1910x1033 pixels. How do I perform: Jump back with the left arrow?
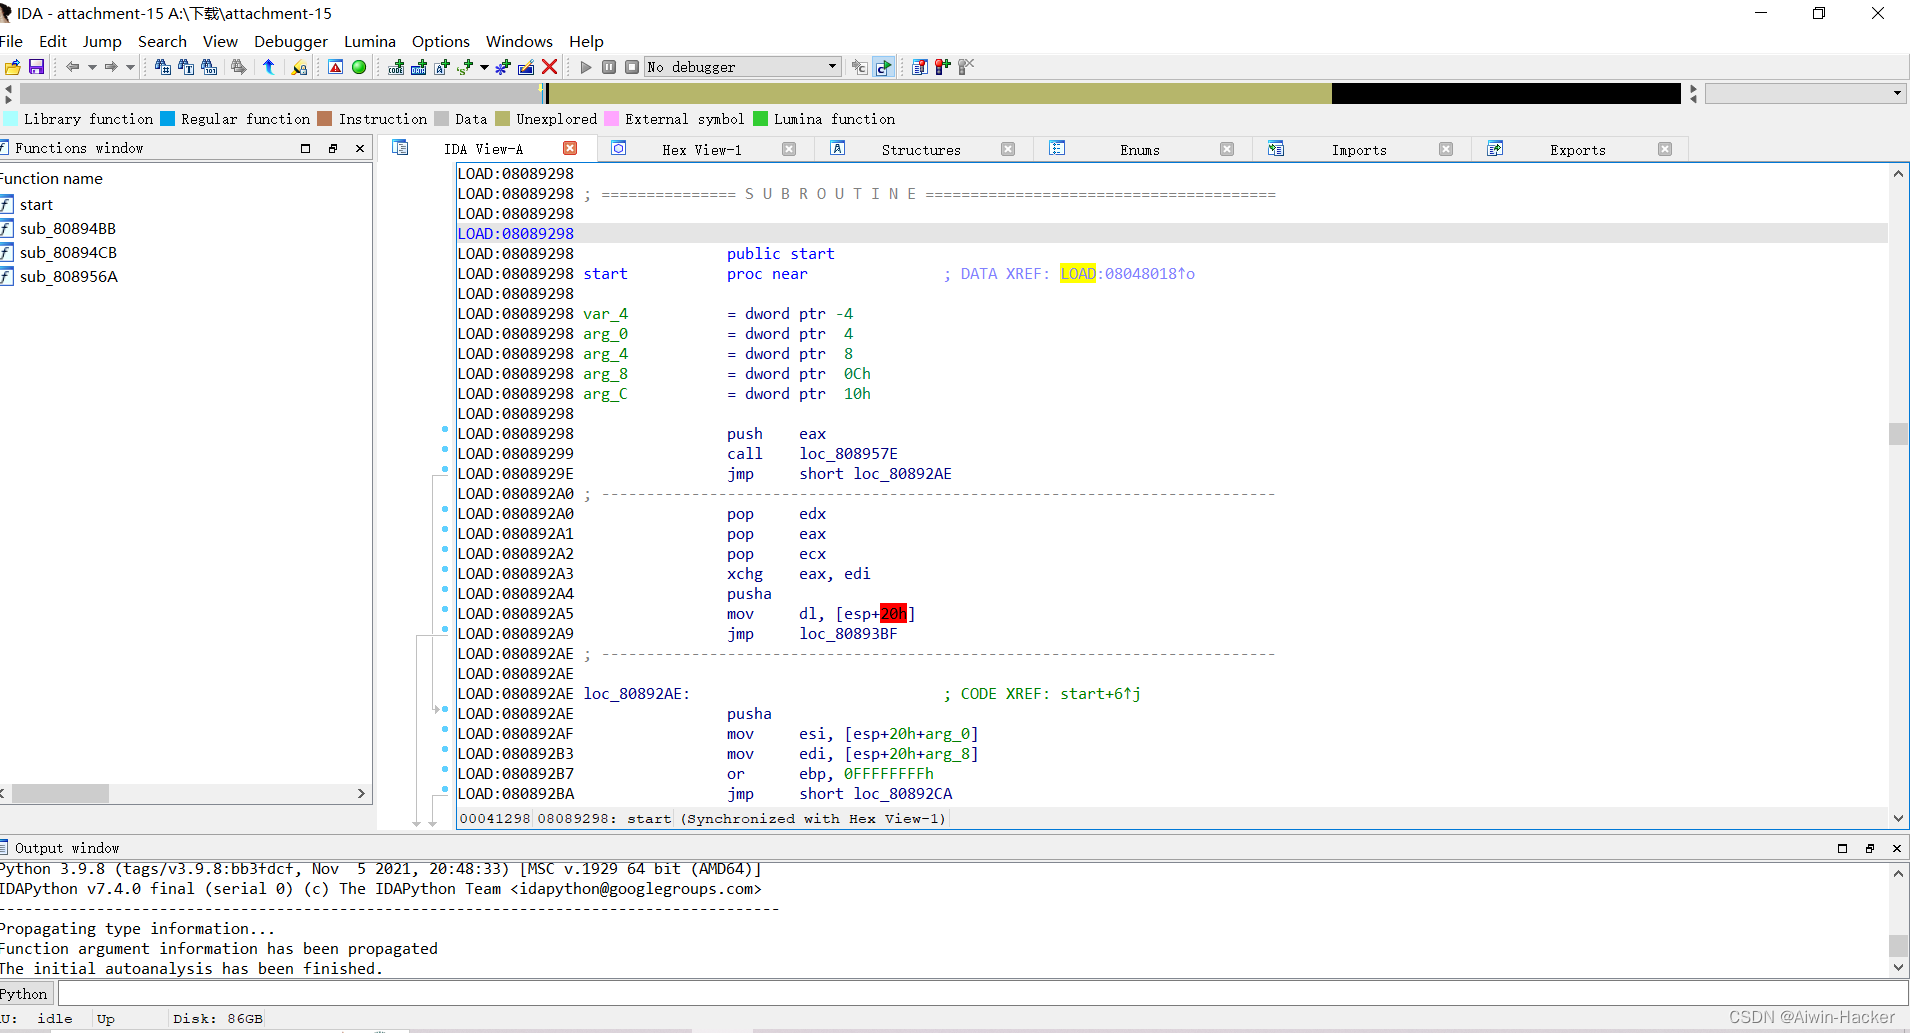[x=73, y=67]
